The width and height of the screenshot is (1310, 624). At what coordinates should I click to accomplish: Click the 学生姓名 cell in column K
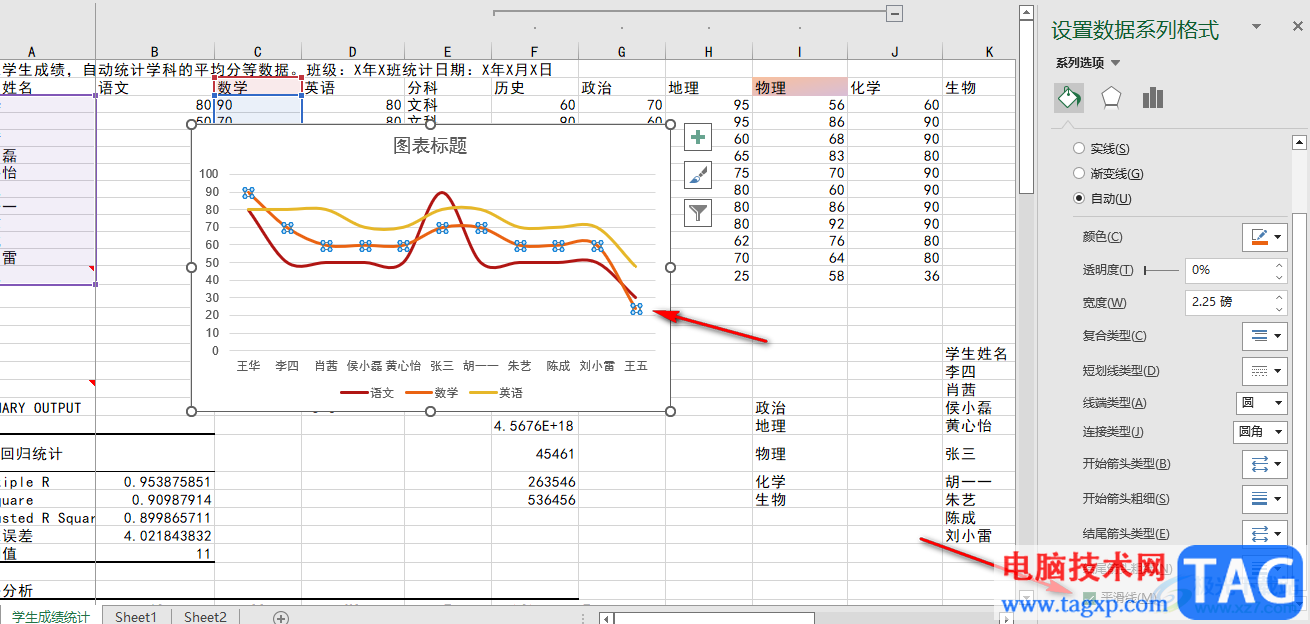(x=978, y=354)
